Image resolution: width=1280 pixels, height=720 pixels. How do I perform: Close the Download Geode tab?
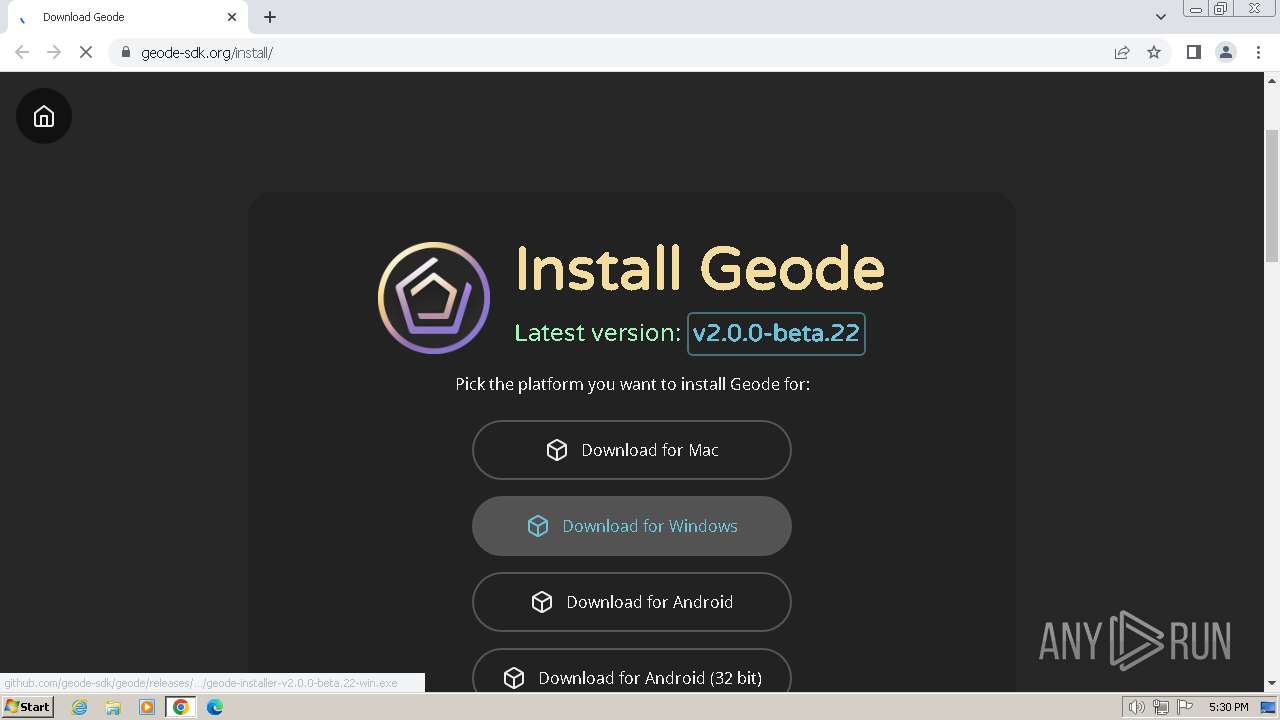(232, 17)
